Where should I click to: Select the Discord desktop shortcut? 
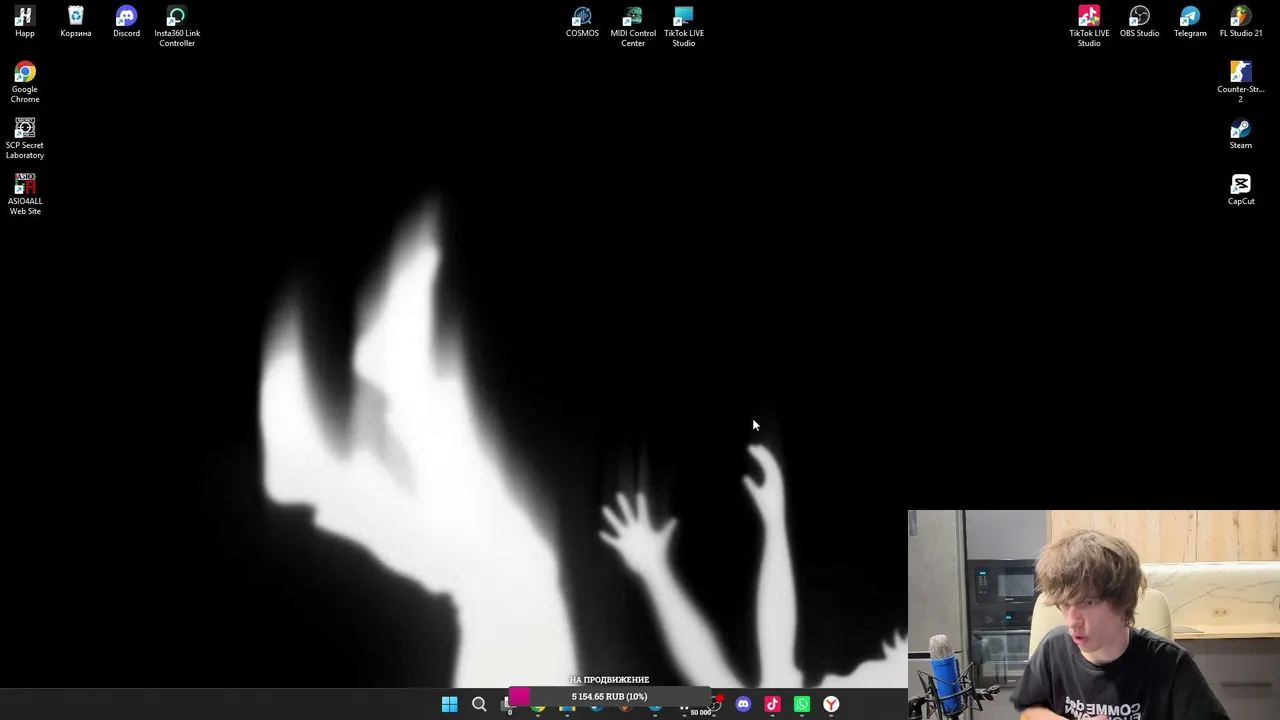[x=126, y=22]
